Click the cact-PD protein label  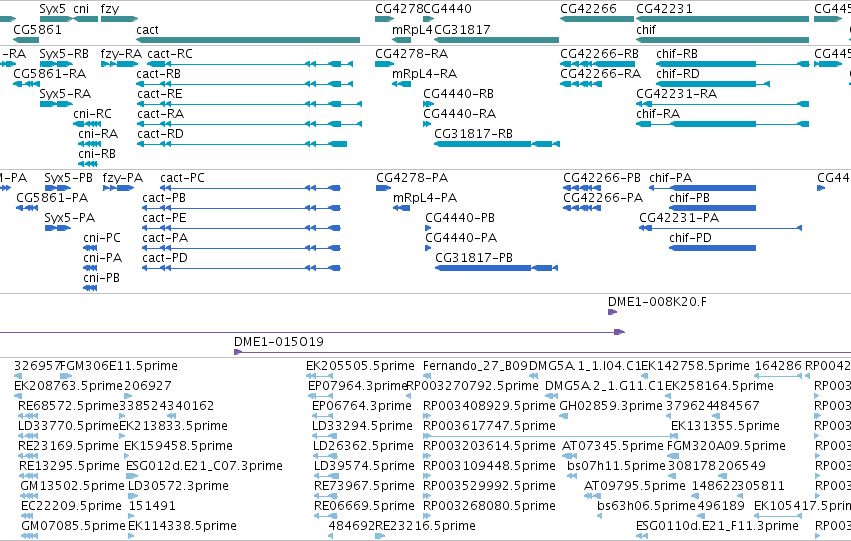point(165,258)
